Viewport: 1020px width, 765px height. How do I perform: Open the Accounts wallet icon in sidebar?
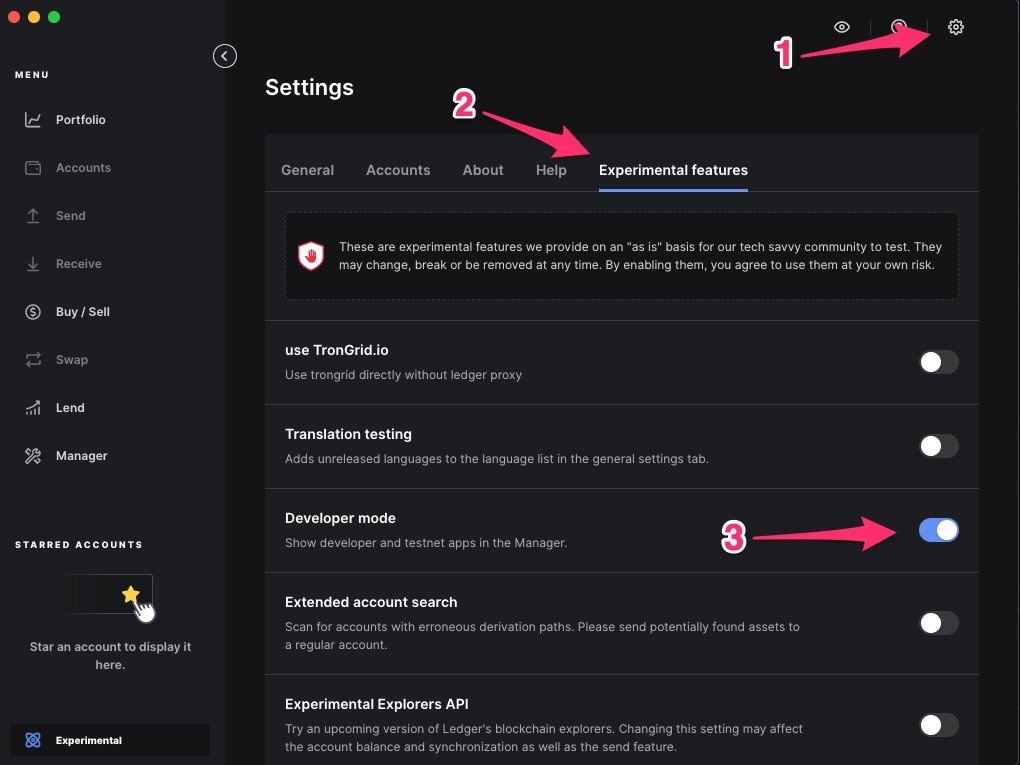pyautogui.click(x=33, y=168)
